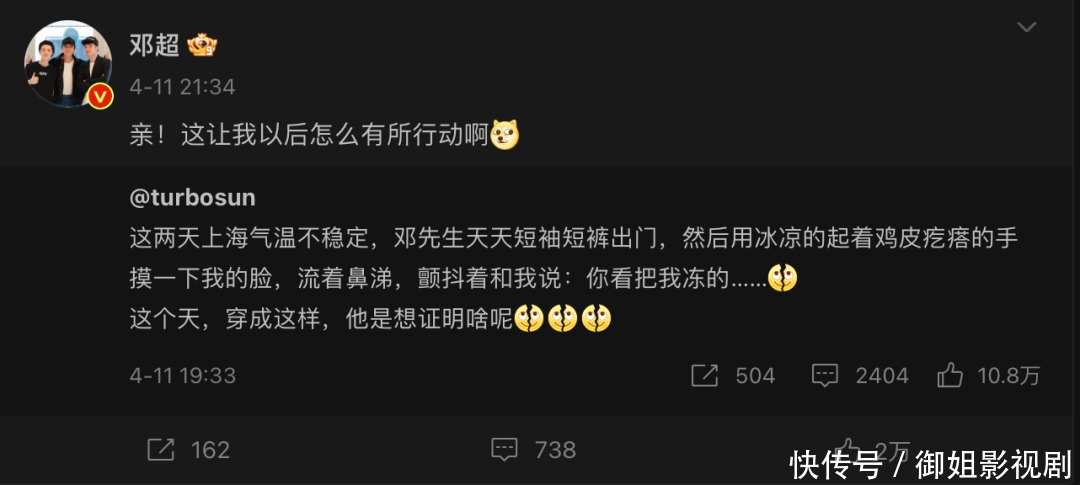Tap the 4-11 19:33 timestamp

[x=183, y=375]
